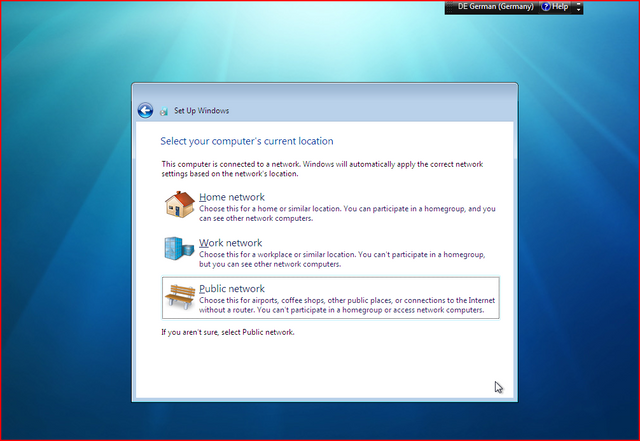Click the text 'If you aren't sure, select Public network.'
This screenshot has height=441, width=640.
click(228, 332)
